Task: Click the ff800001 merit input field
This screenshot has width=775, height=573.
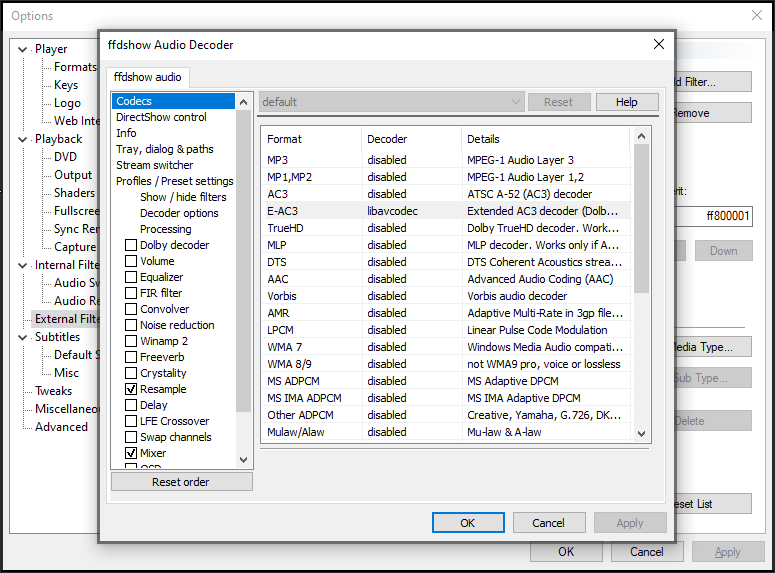Action: click(x=714, y=216)
